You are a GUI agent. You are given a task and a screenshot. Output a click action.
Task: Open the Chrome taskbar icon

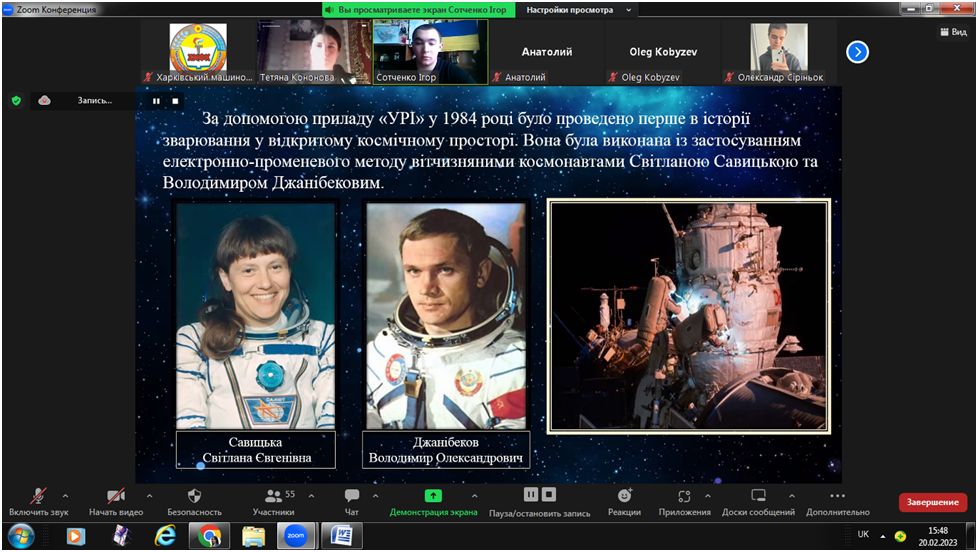(210, 536)
